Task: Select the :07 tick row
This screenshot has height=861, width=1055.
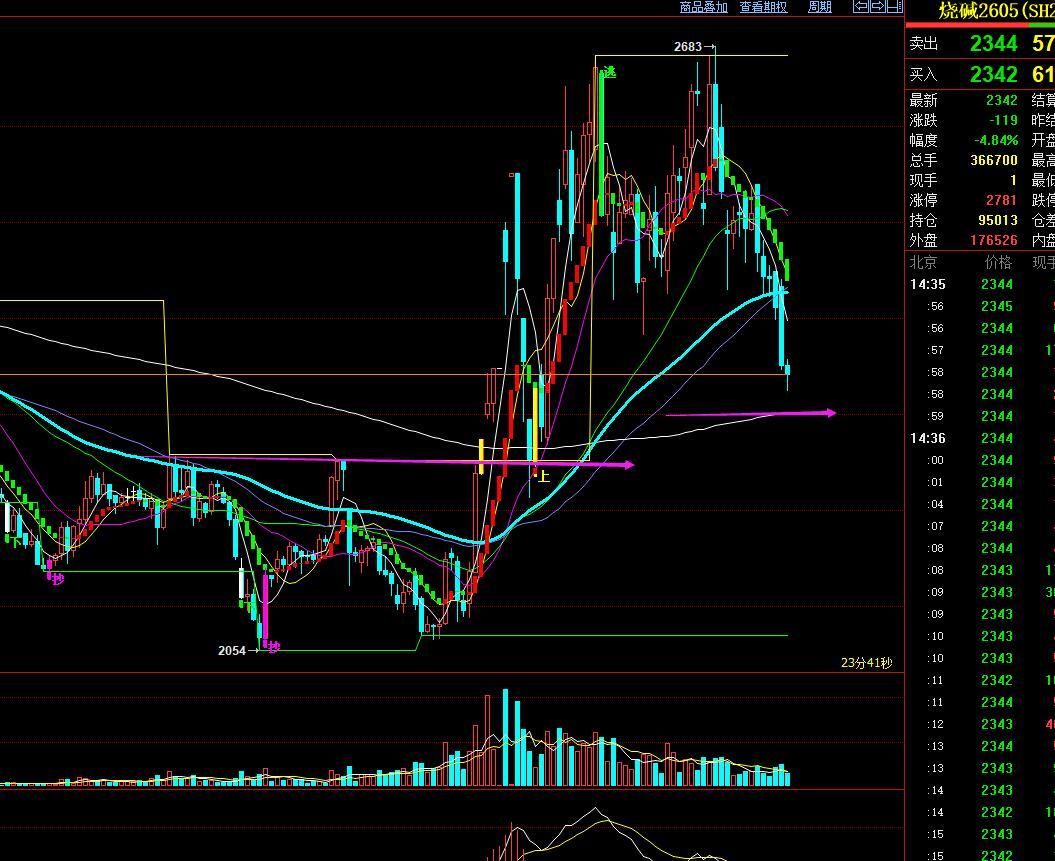Action: point(982,527)
